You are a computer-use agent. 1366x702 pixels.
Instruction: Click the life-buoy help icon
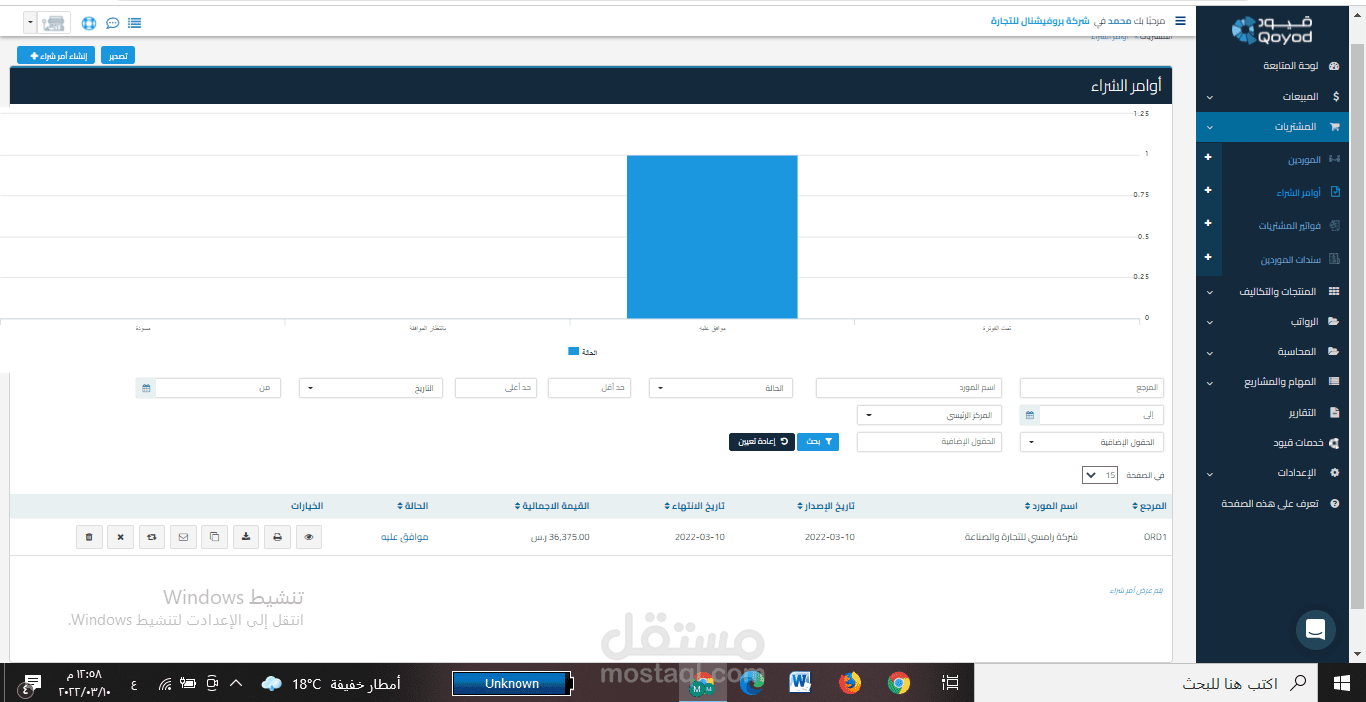89,22
